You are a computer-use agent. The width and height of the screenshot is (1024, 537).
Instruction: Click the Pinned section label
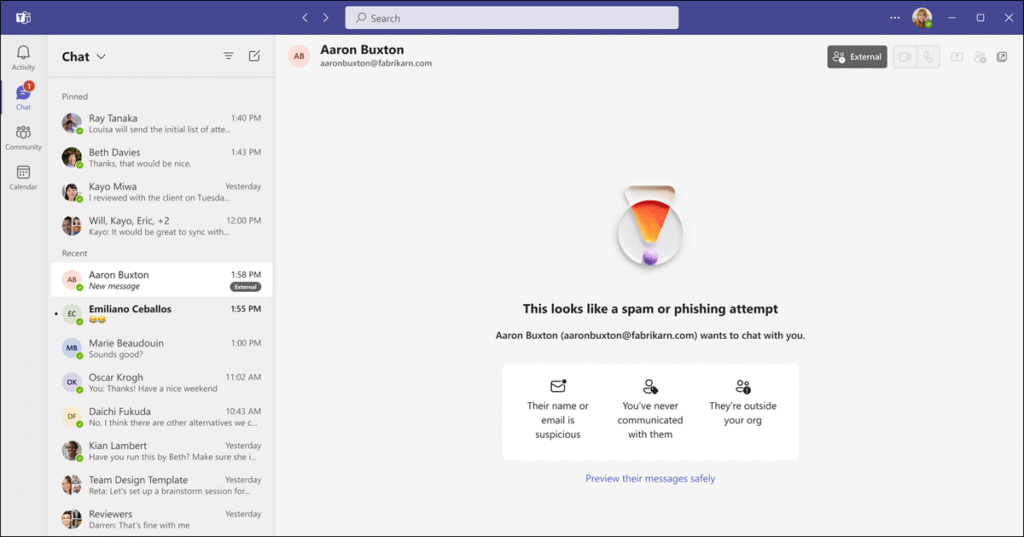click(74, 96)
